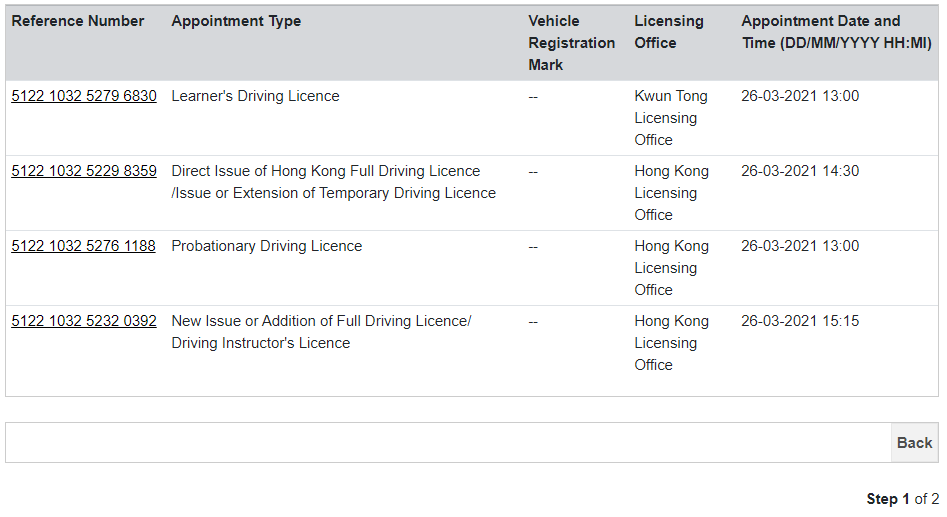
Task: Click the Kwun Tong Licensing Office cell
Action: tap(671, 118)
